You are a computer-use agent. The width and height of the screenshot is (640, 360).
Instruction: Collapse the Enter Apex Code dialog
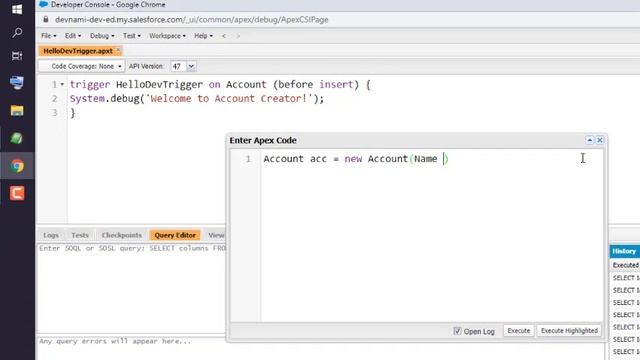coord(590,140)
